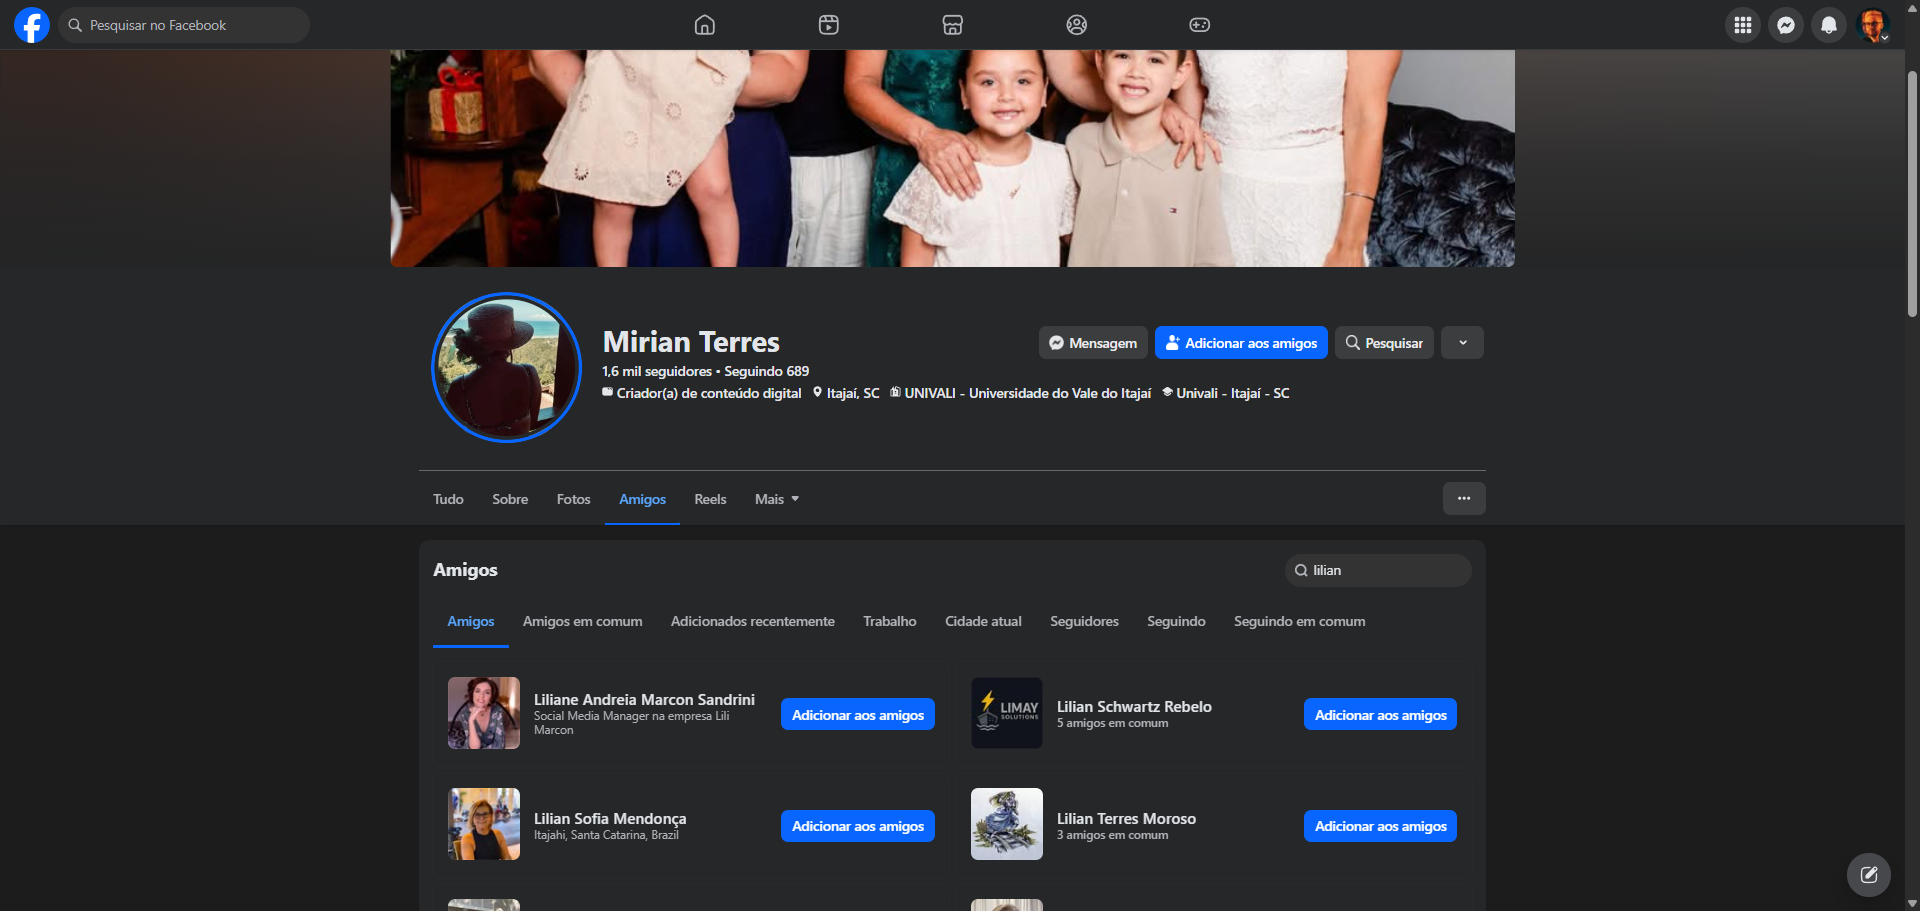Open the Groups icon in top bar
Image resolution: width=1920 pixels, height=911 pixels.
1077,25
